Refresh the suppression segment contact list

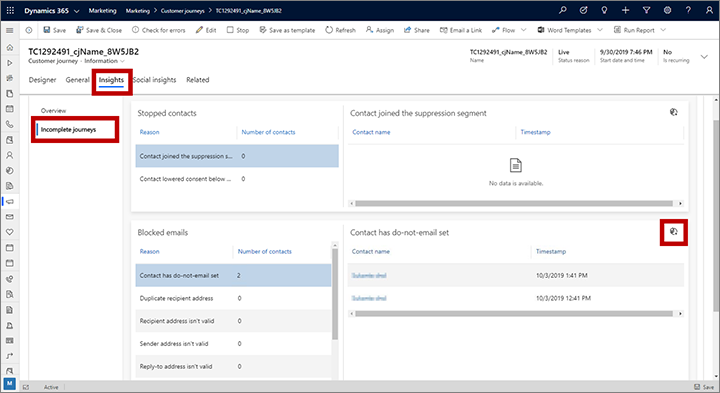pos(674,112)
